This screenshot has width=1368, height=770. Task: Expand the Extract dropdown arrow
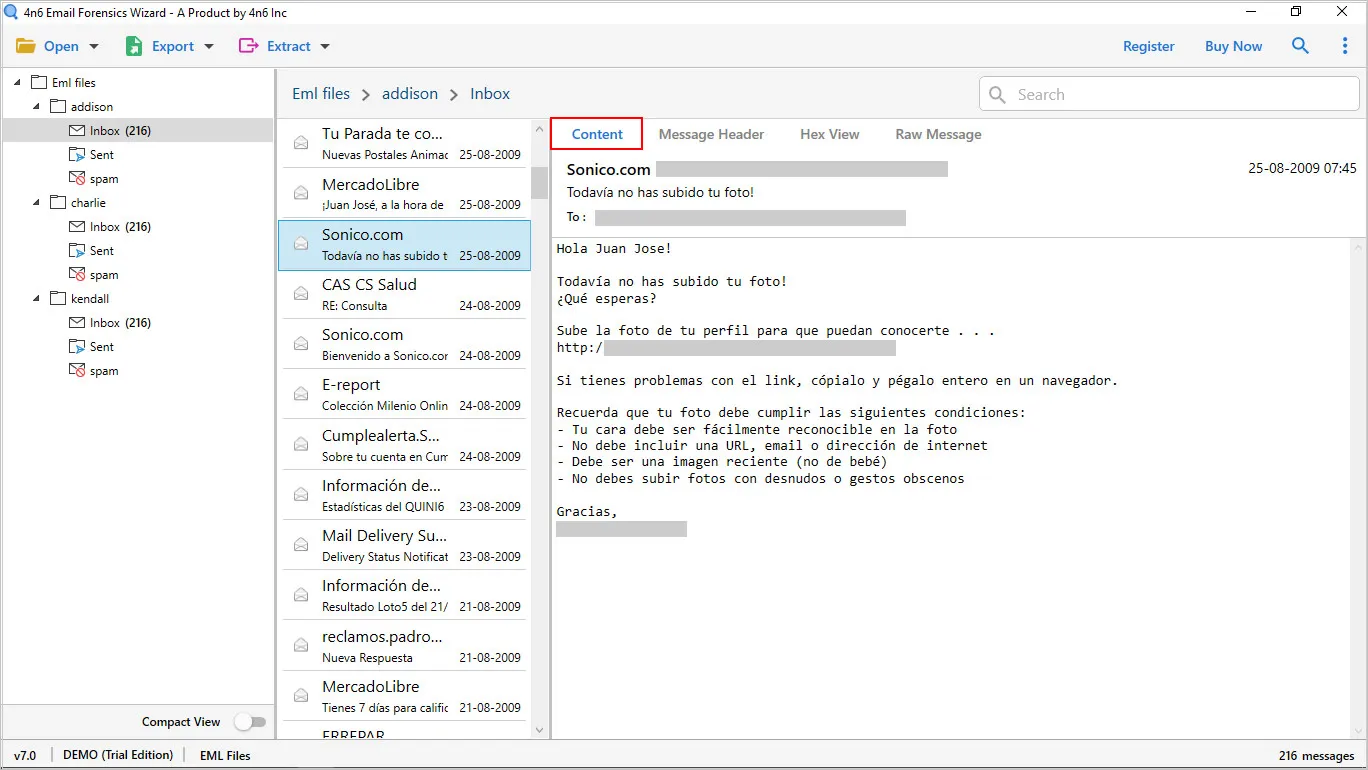click(x=325, y=47)
